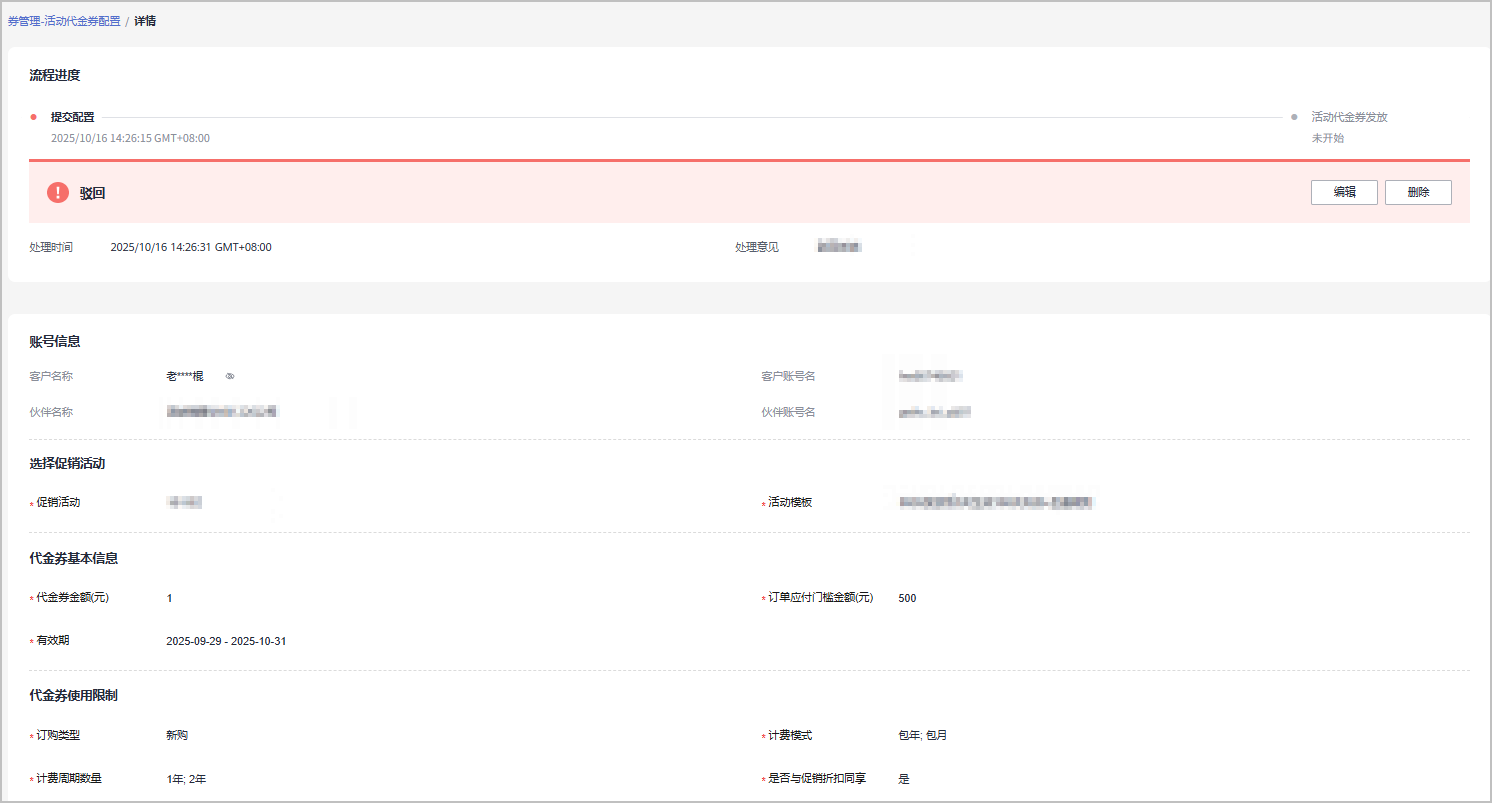Select the 活动代金券发放 step label
Image resolution: width=1492 pixels, height=803 pixels.
pyautogui.click(x=1350, y=117)
